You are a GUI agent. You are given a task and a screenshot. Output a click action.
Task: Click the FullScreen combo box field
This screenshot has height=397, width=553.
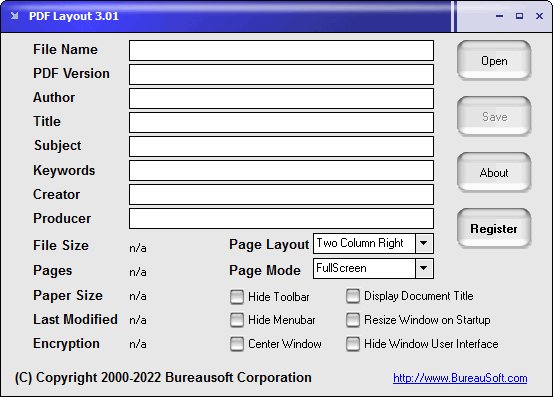coord(373,268)
